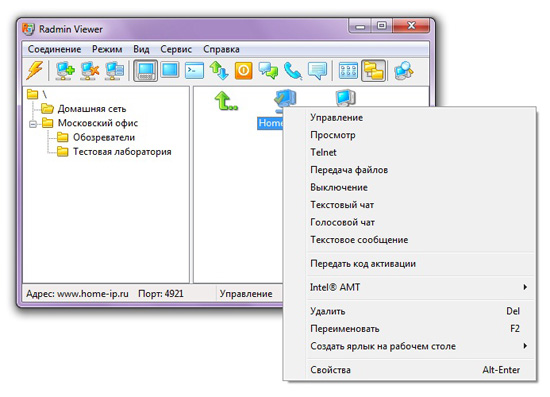Screen dimensions: 550x397
Task: Expand the Intel® AMT submenu arrow
Action: click(525, 287)
